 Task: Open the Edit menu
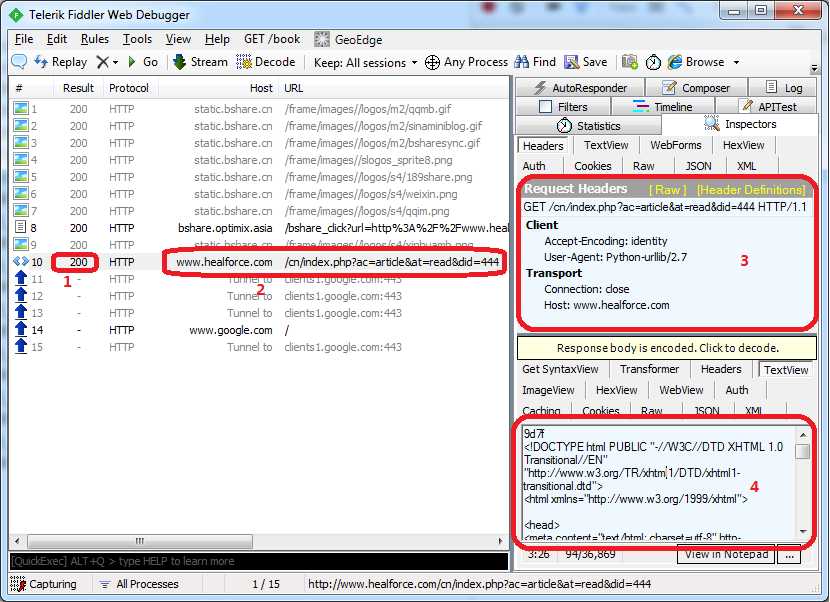coord(57,39)
